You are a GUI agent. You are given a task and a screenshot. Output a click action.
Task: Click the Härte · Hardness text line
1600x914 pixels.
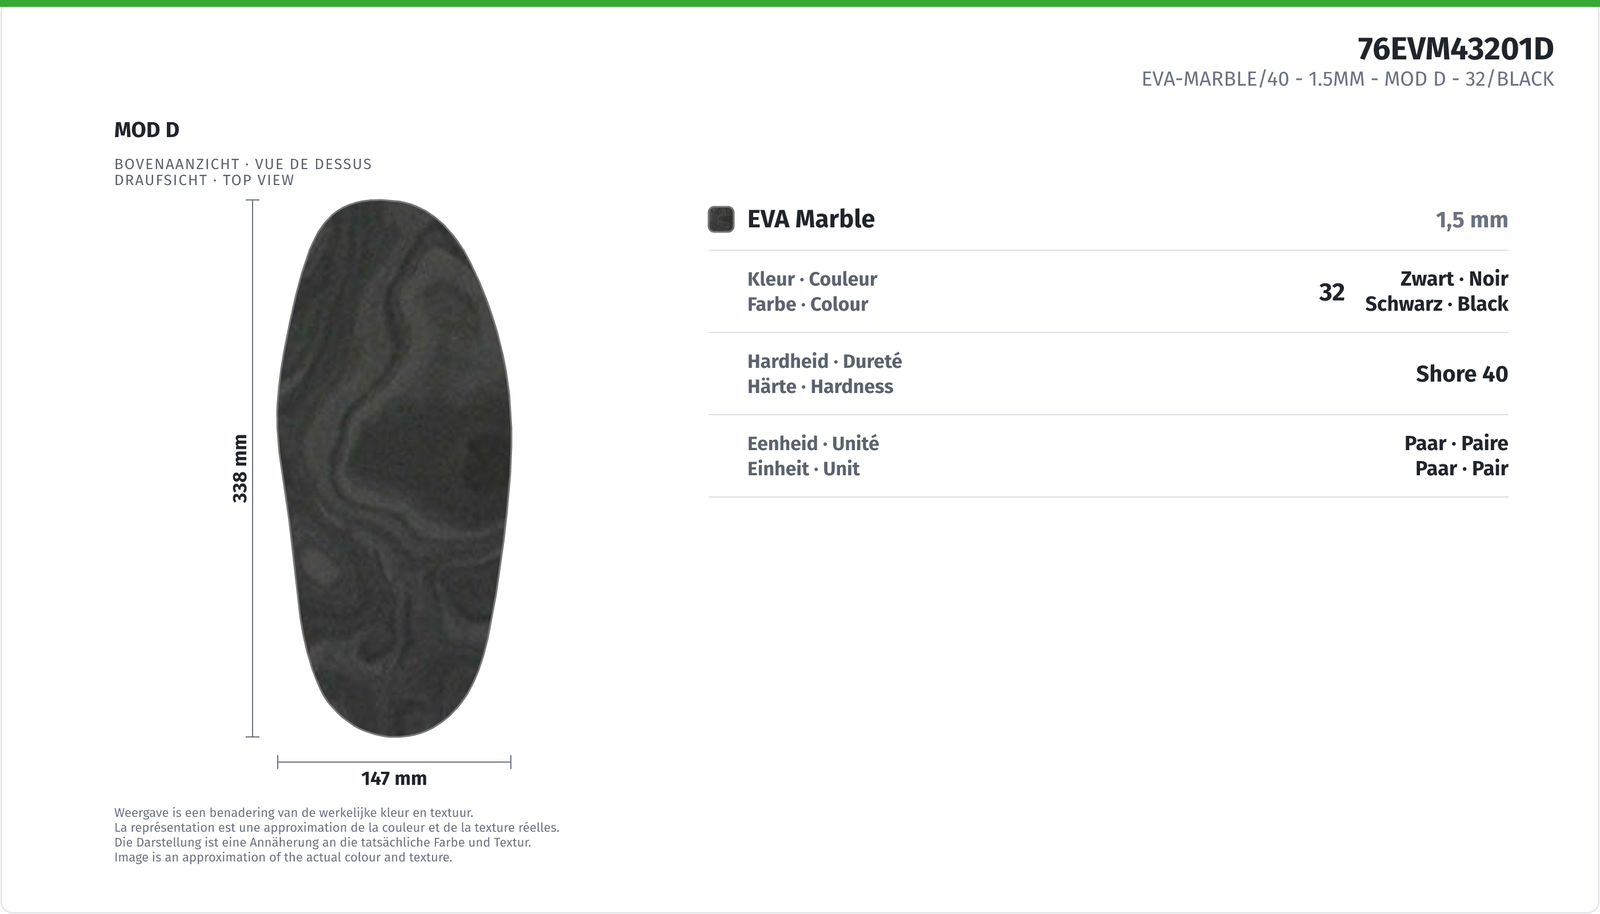click(820, 386)
